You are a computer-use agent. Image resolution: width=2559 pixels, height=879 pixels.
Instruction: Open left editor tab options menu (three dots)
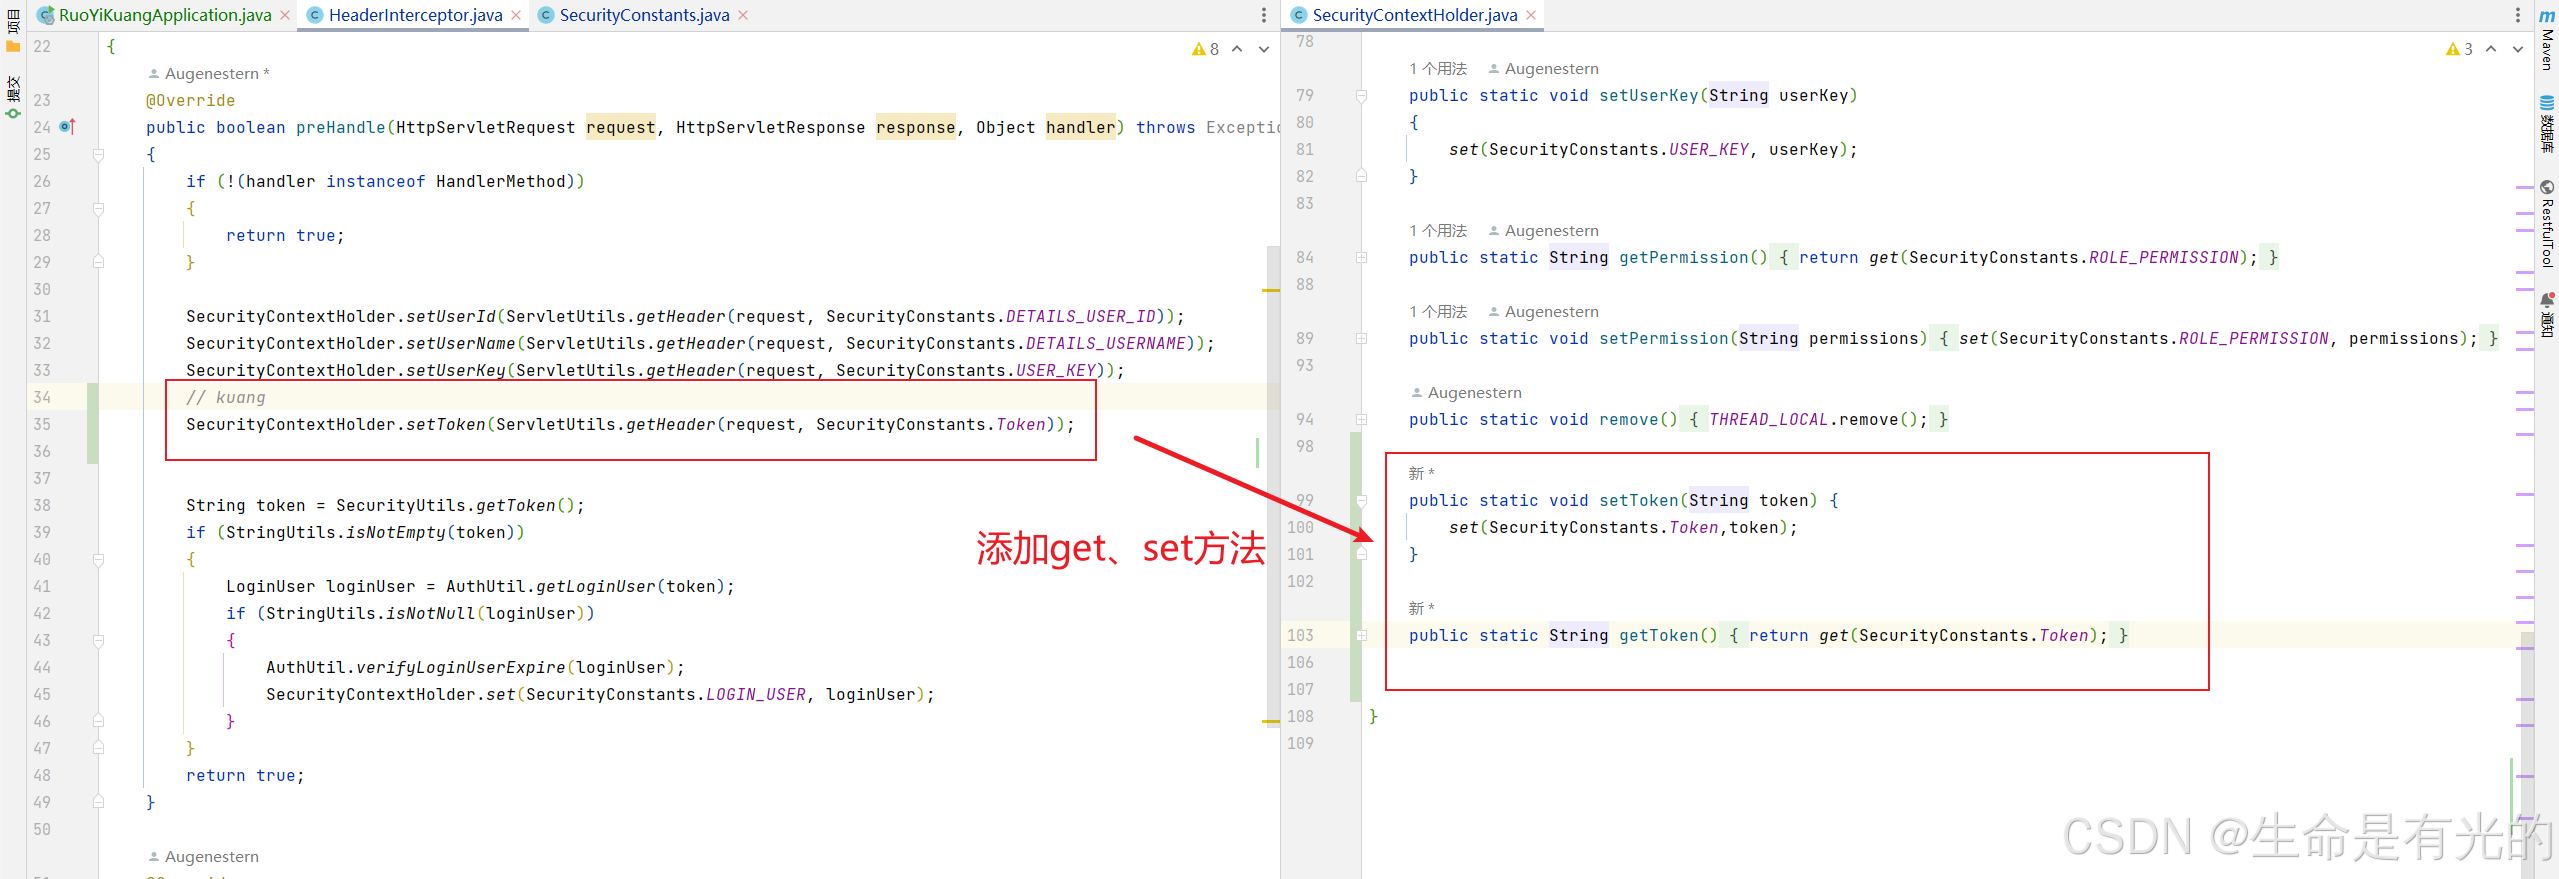(1264, 15)
